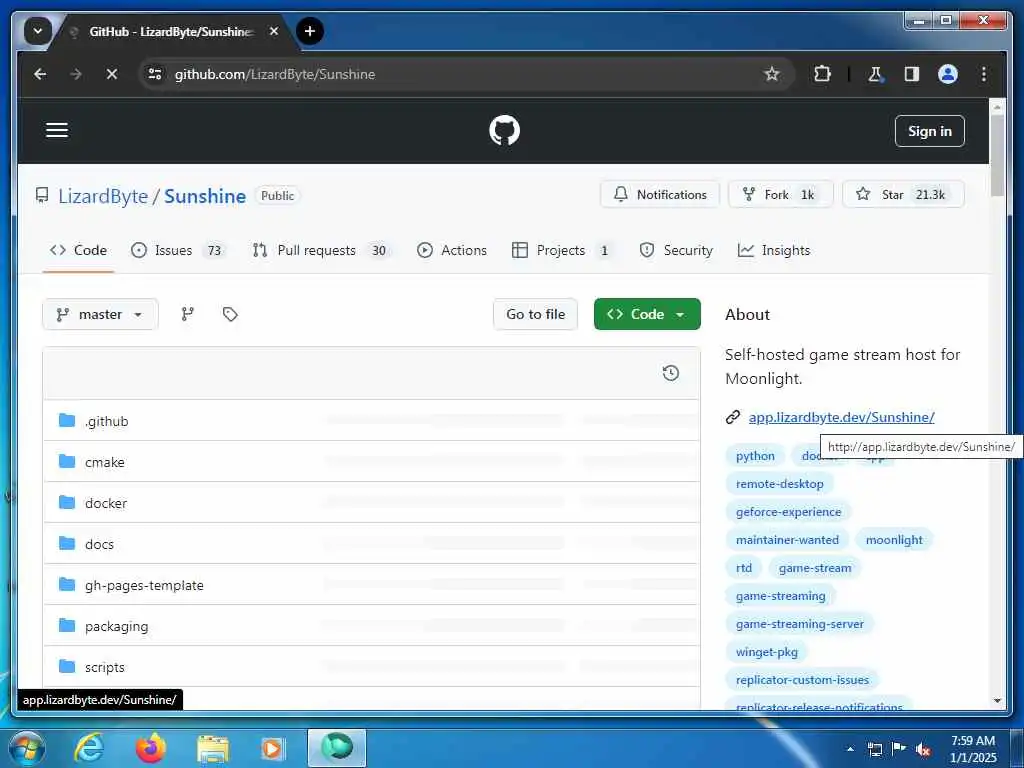Viewport: 1024px width, 768px height.
Task: Open commit history clock icon
Action: click(671, 373)
